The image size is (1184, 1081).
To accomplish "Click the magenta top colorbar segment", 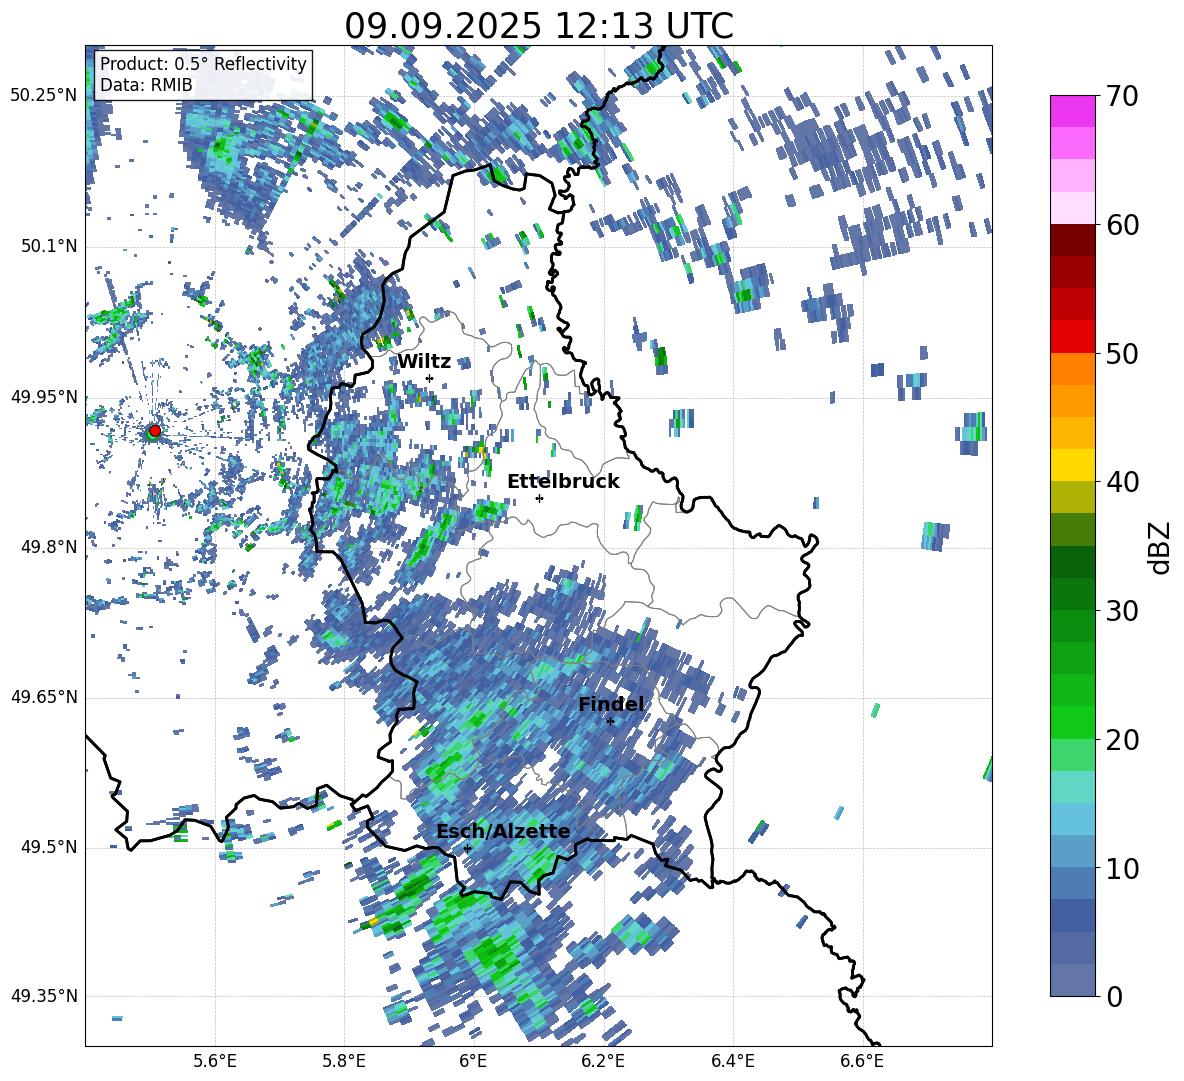I will (1073, 112).
